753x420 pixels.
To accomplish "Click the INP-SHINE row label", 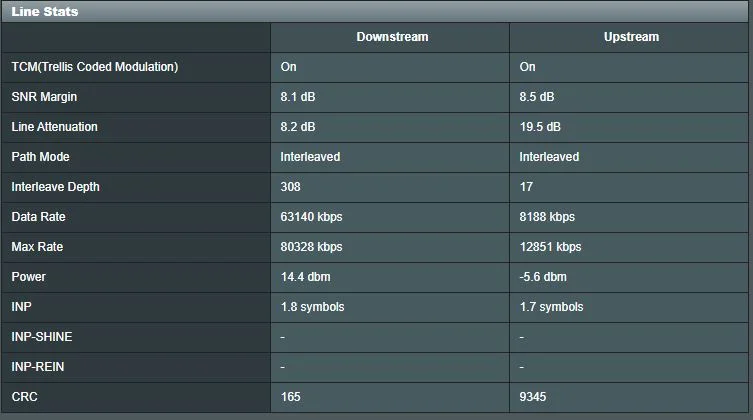I will 41,337.
